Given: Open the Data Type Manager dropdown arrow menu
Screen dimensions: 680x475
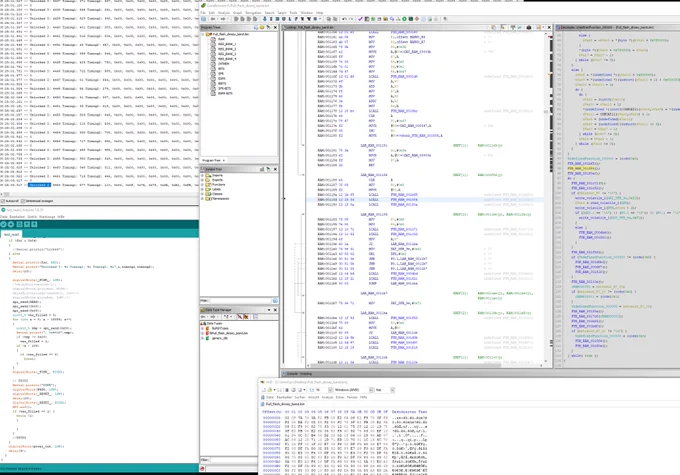Looking at the screenshot, I should (269, 310).
